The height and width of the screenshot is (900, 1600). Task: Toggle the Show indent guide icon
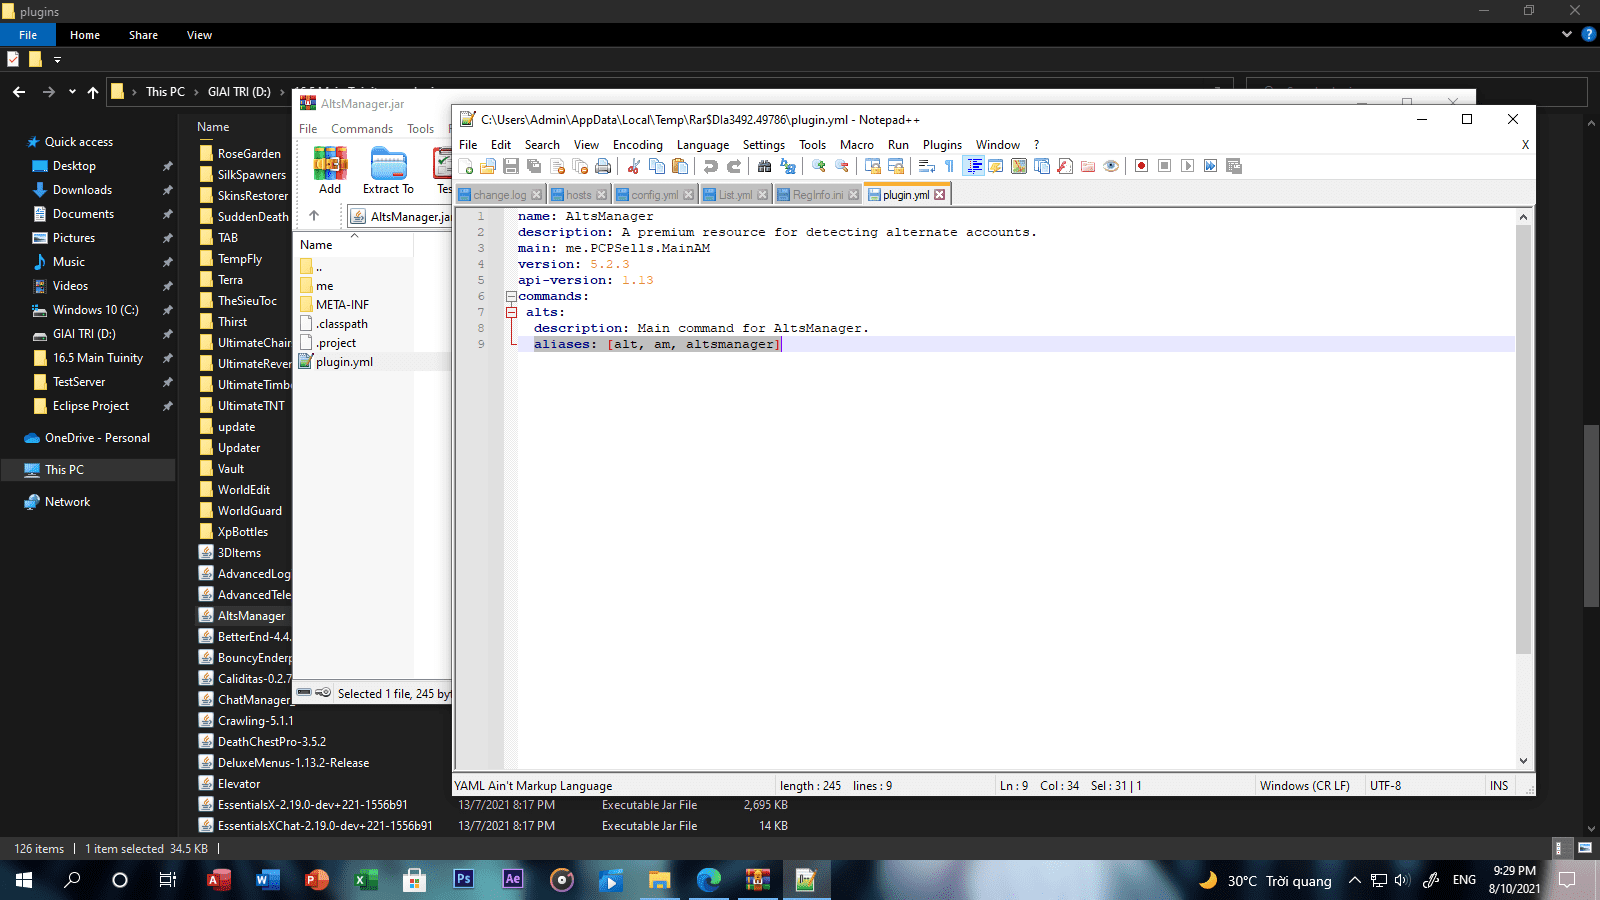(973, 166)
